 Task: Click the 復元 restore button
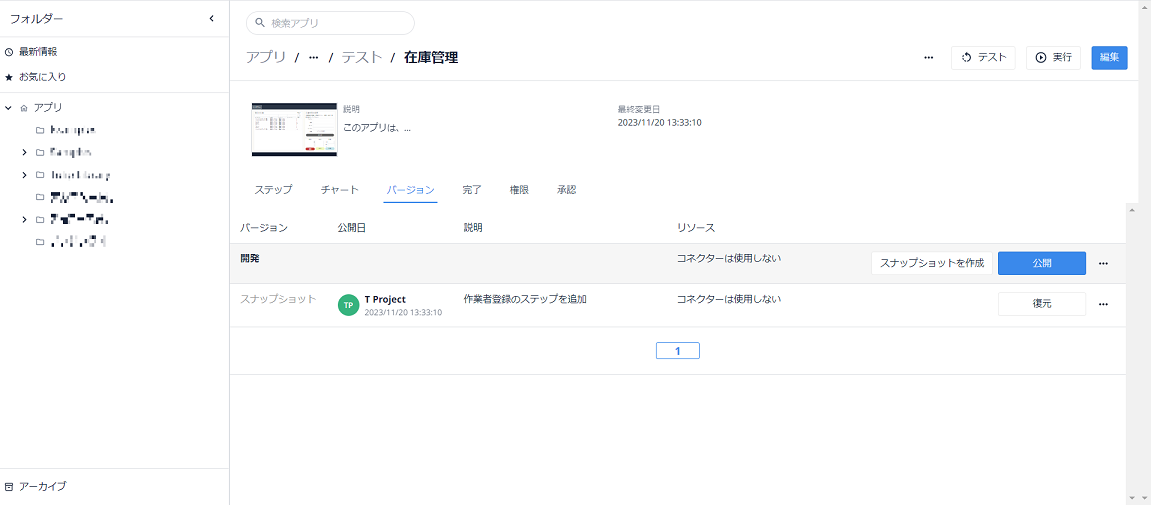click(1042, 304)
